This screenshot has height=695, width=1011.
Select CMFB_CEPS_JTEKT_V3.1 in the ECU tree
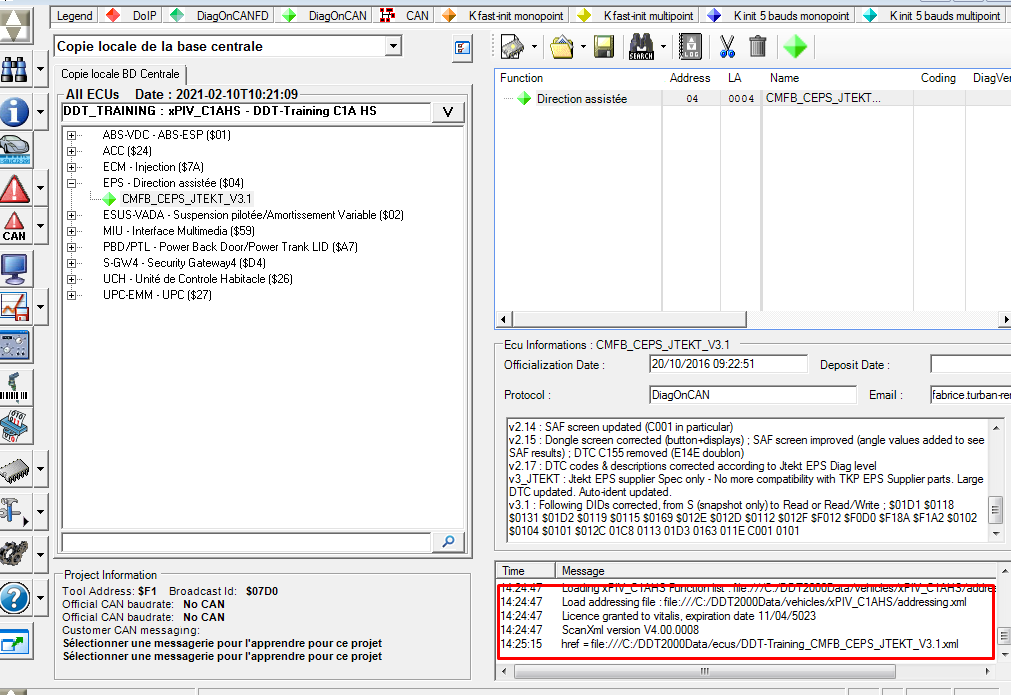tap(186, 199)
